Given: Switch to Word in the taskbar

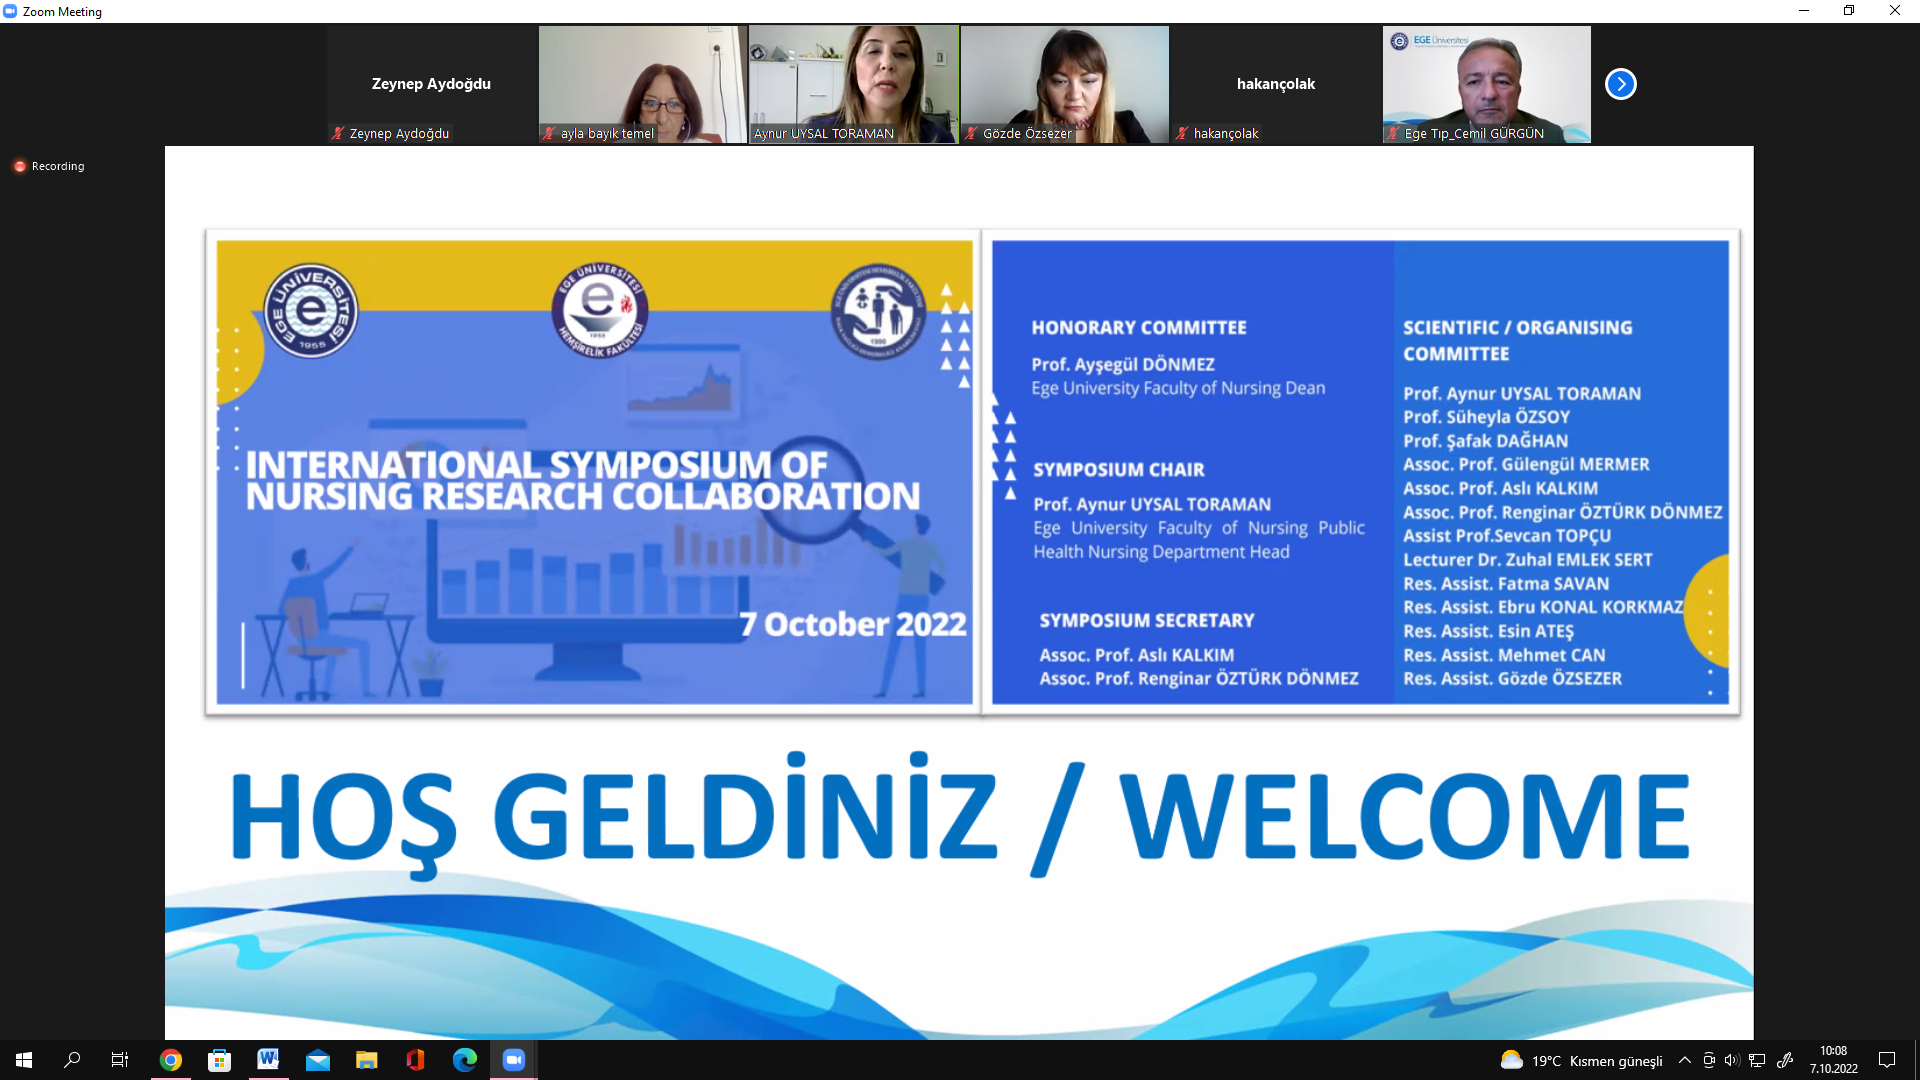Looking at the screenshot, I should (x=268, y=1060).
